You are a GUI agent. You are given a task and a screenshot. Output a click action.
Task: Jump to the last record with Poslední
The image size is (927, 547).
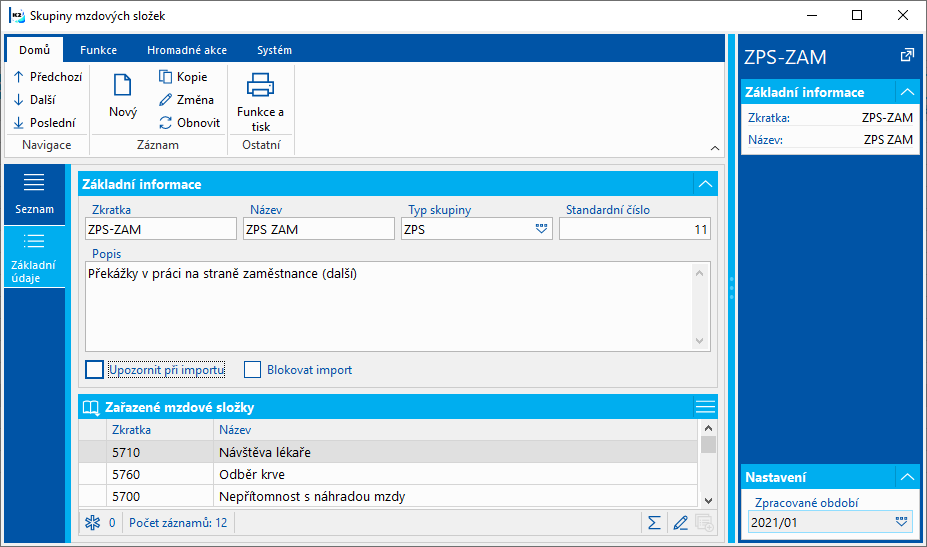click(x=45, y=123)
